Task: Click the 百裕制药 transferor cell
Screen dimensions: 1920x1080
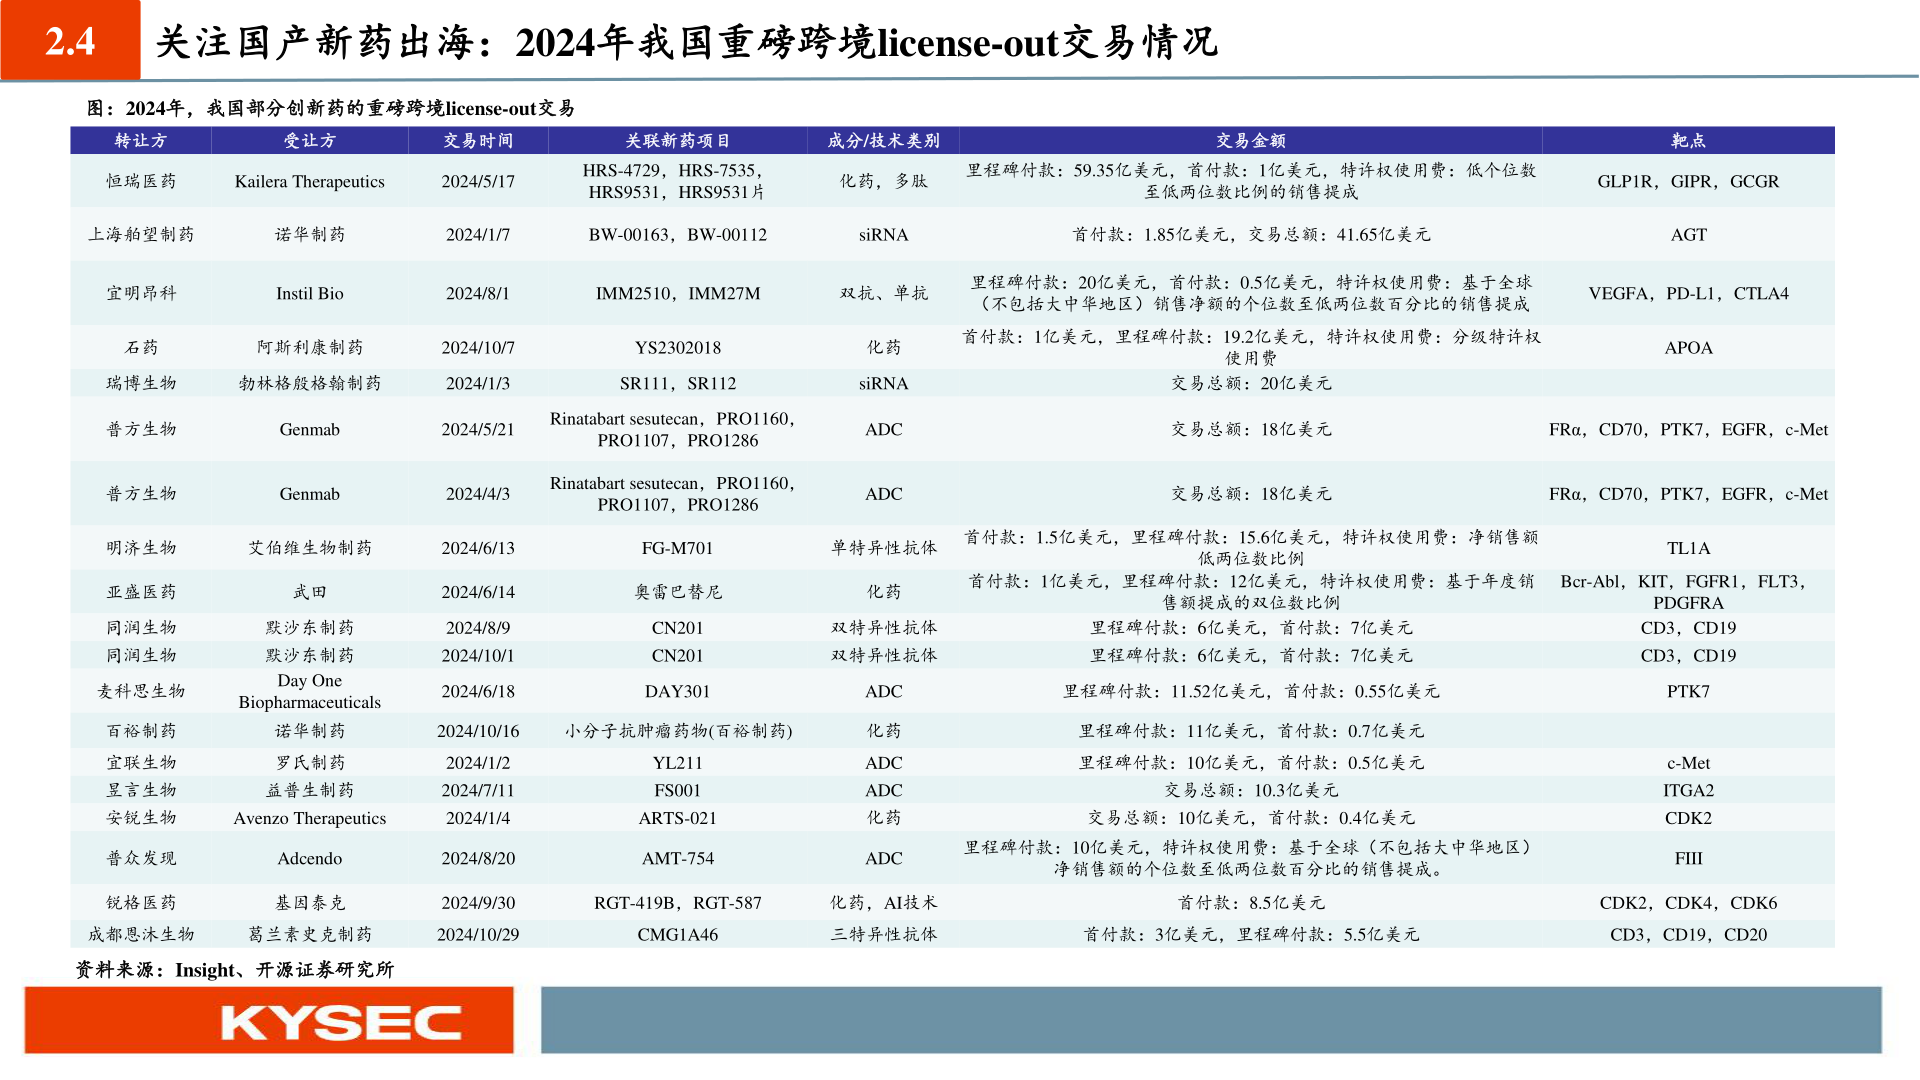Action: click(141, 731)
